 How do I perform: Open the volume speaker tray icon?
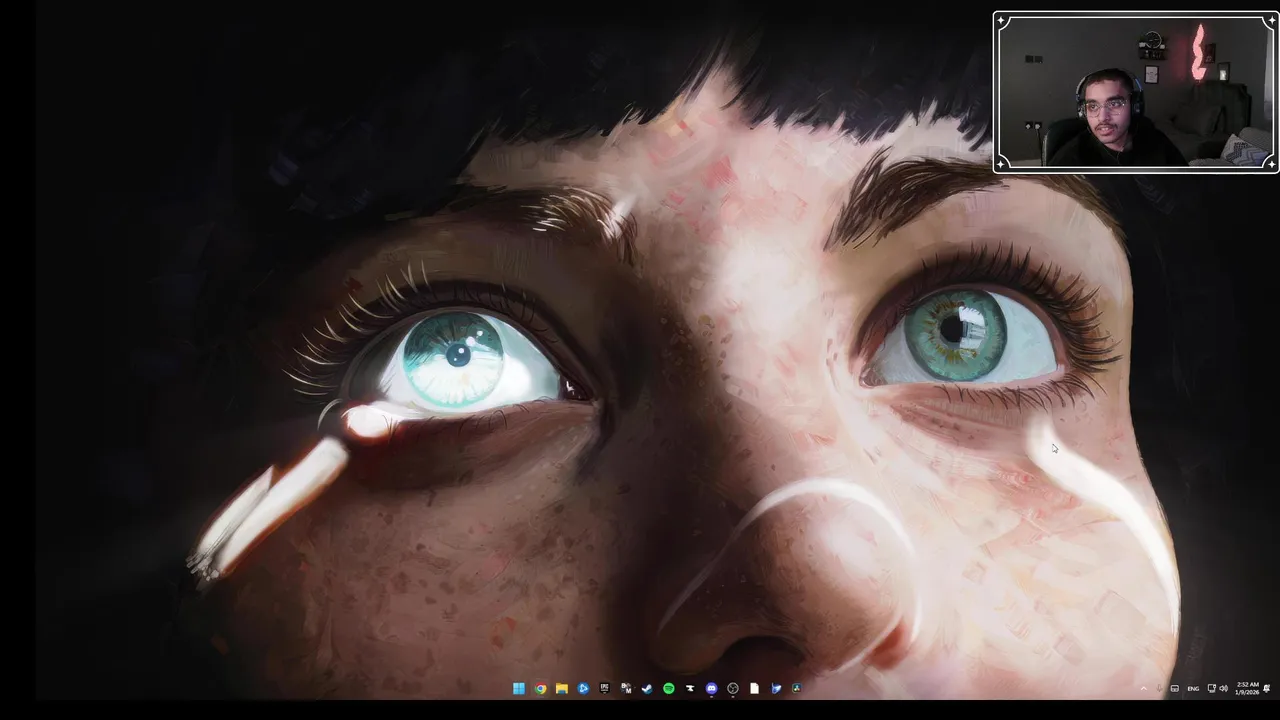(x=1223, y=688)
